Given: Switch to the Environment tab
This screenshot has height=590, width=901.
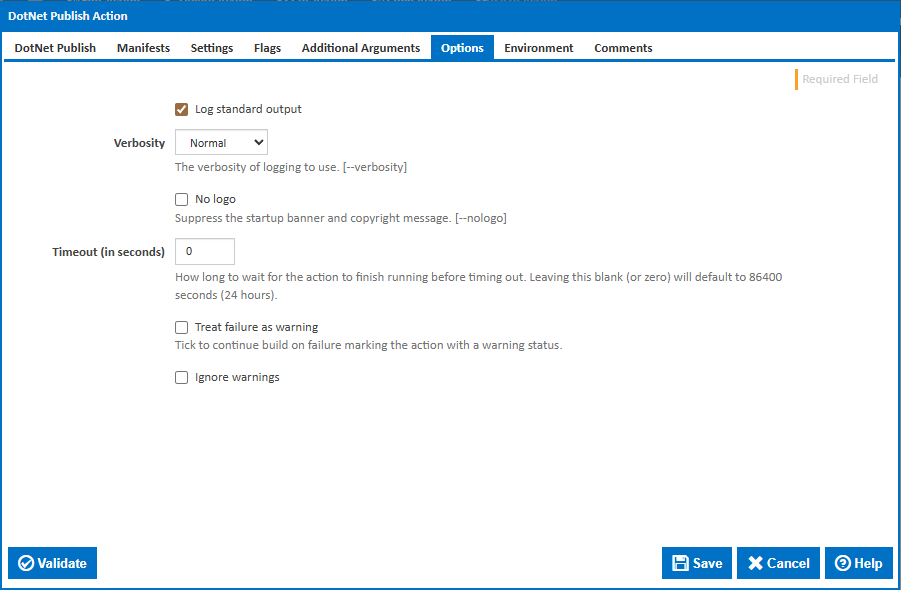Looking at the screenshot, I should coord(538,47).
